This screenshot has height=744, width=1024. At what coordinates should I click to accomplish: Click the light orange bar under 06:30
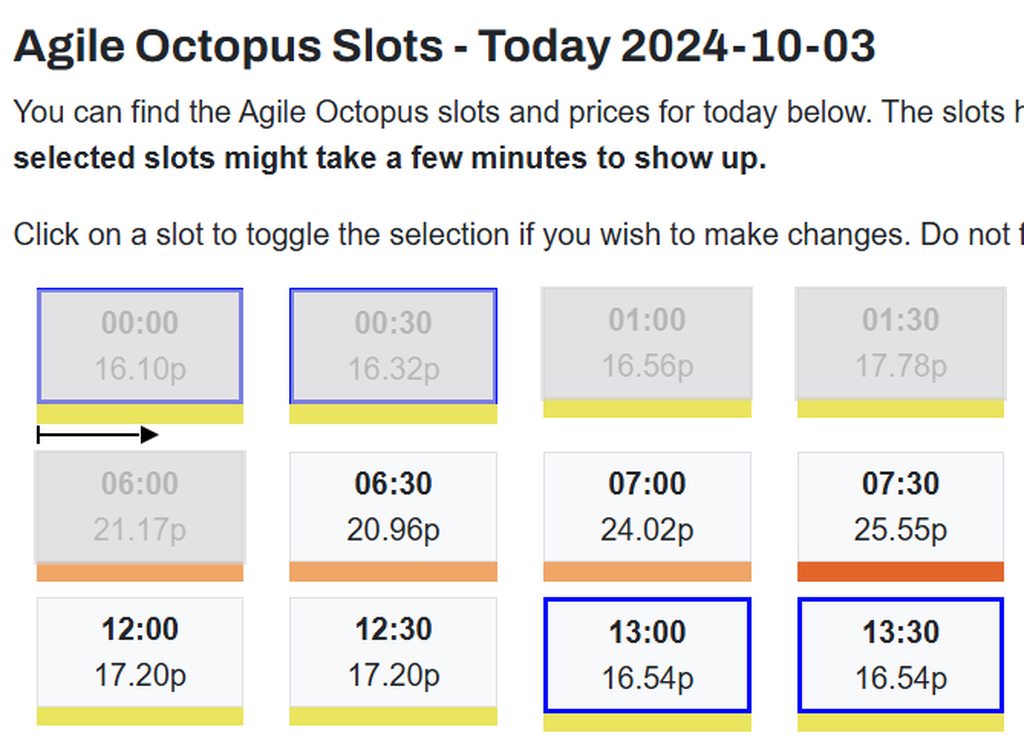(393, 572)
